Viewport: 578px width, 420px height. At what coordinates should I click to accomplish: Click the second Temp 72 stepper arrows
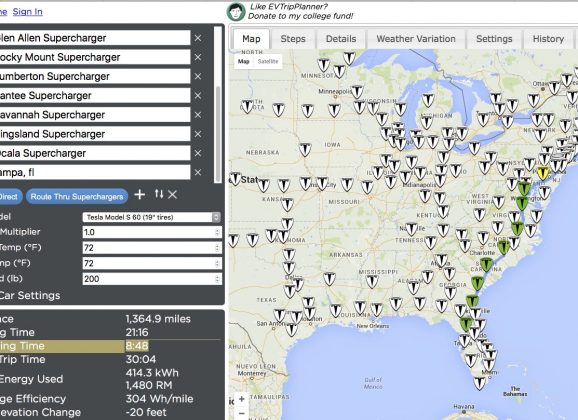(x=217, y=263)
